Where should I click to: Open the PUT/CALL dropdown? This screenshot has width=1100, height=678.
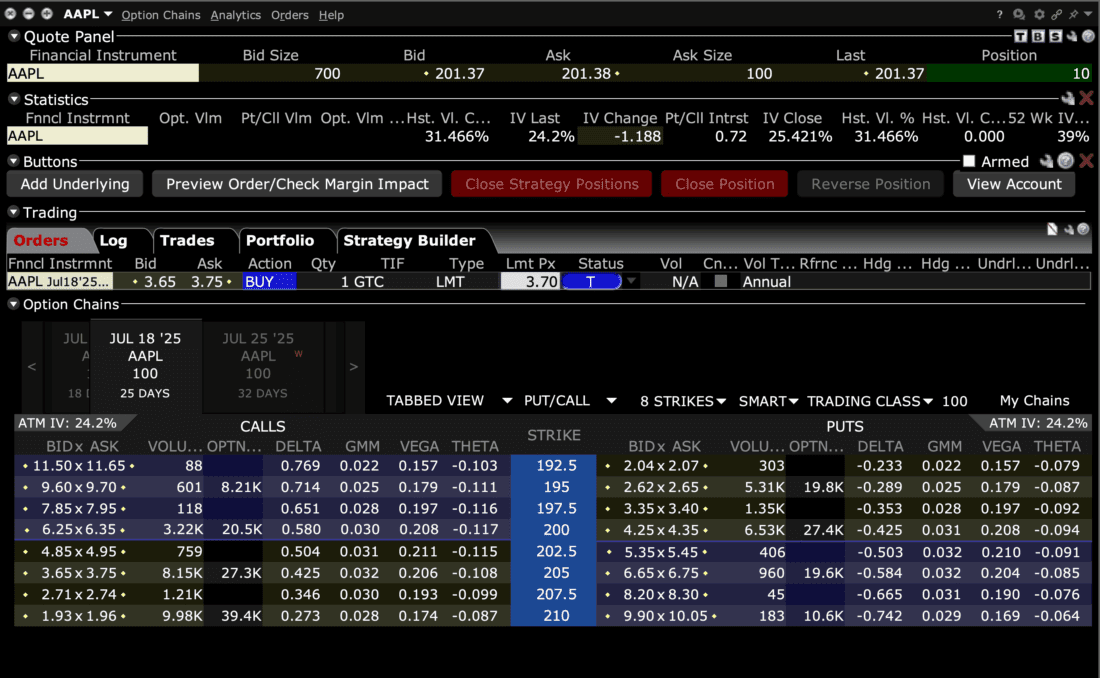pyautogui.click(x=569, y=401)
